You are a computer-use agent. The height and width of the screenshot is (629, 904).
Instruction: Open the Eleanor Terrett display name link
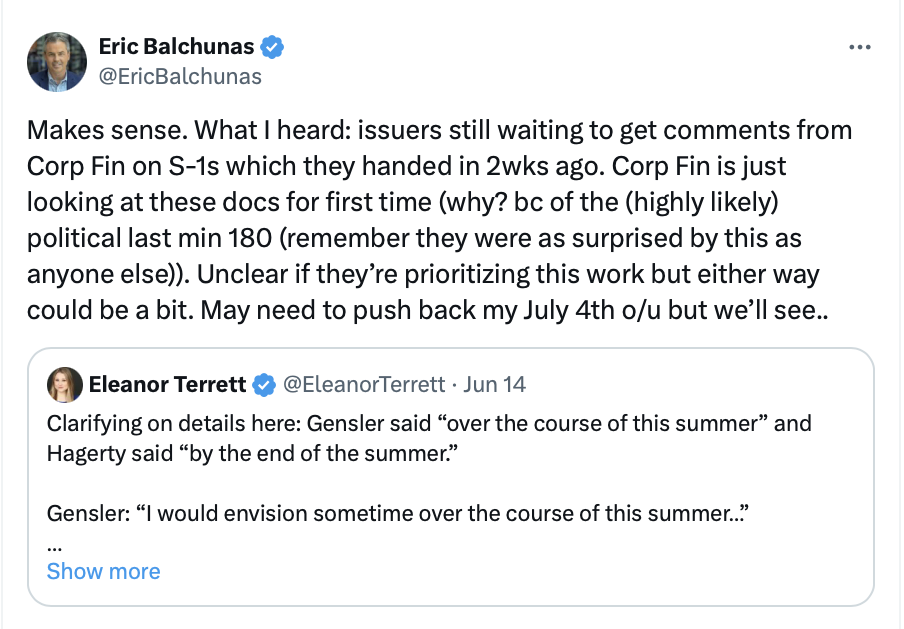coord(167,384)
